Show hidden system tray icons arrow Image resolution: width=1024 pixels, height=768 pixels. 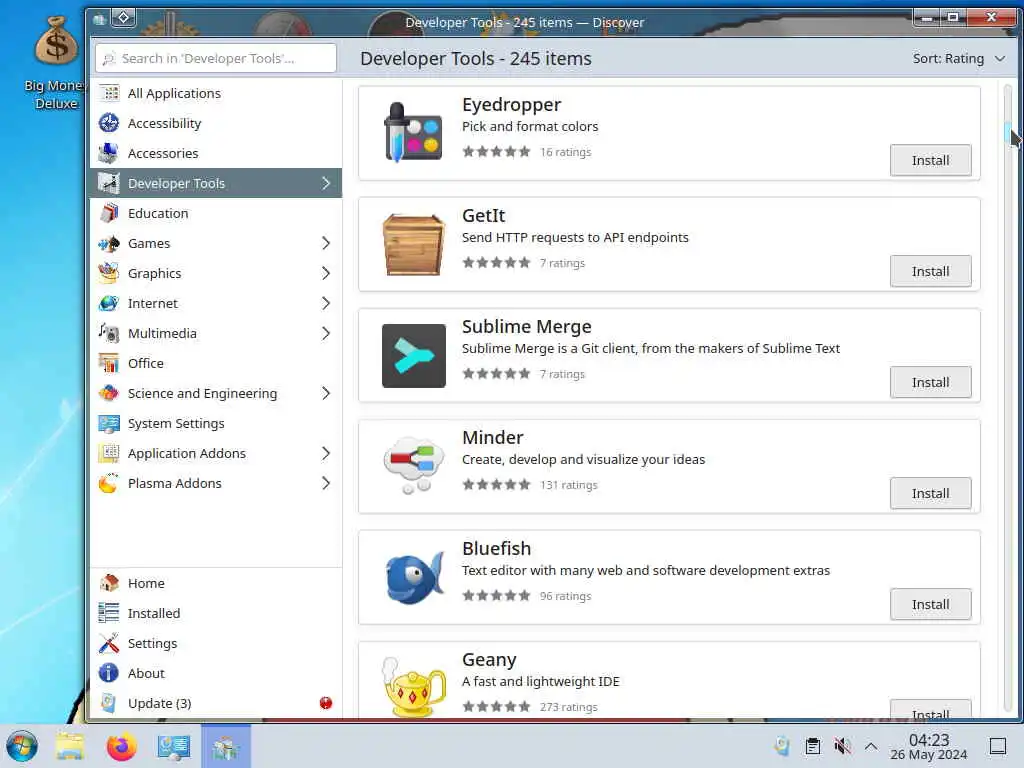pyautogui.click(x=871, y=746)
